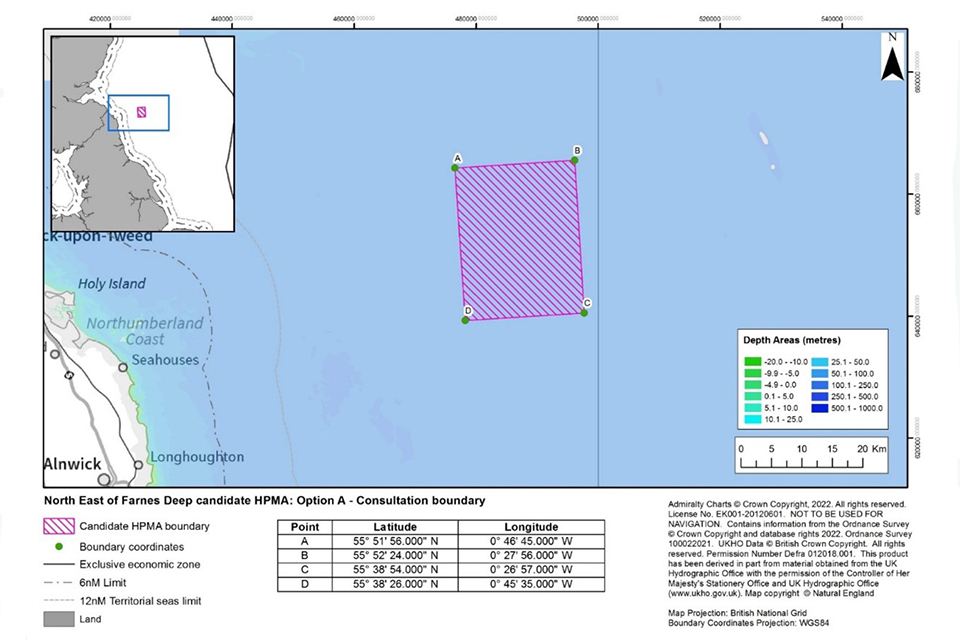Click the Exclusive economic zone legend line
This screenshot has height=640, width=960.
[x=59, y=564]
